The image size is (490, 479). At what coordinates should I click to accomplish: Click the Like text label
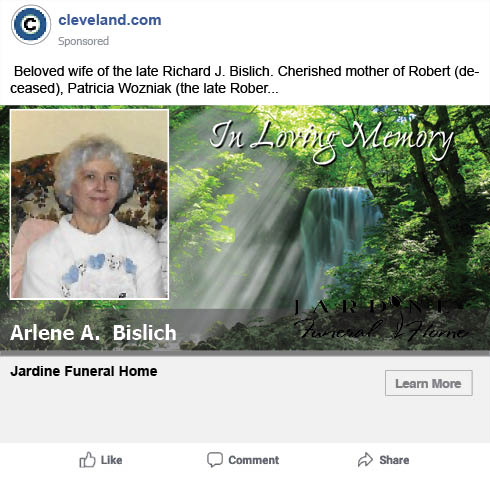[x=111, y=460]
